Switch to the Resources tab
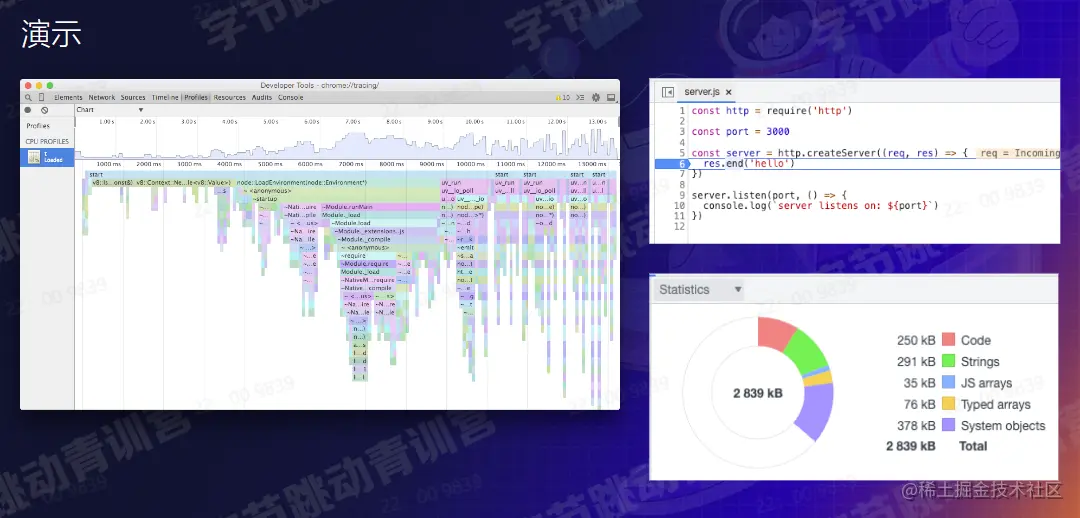 [x=229, y=98]
